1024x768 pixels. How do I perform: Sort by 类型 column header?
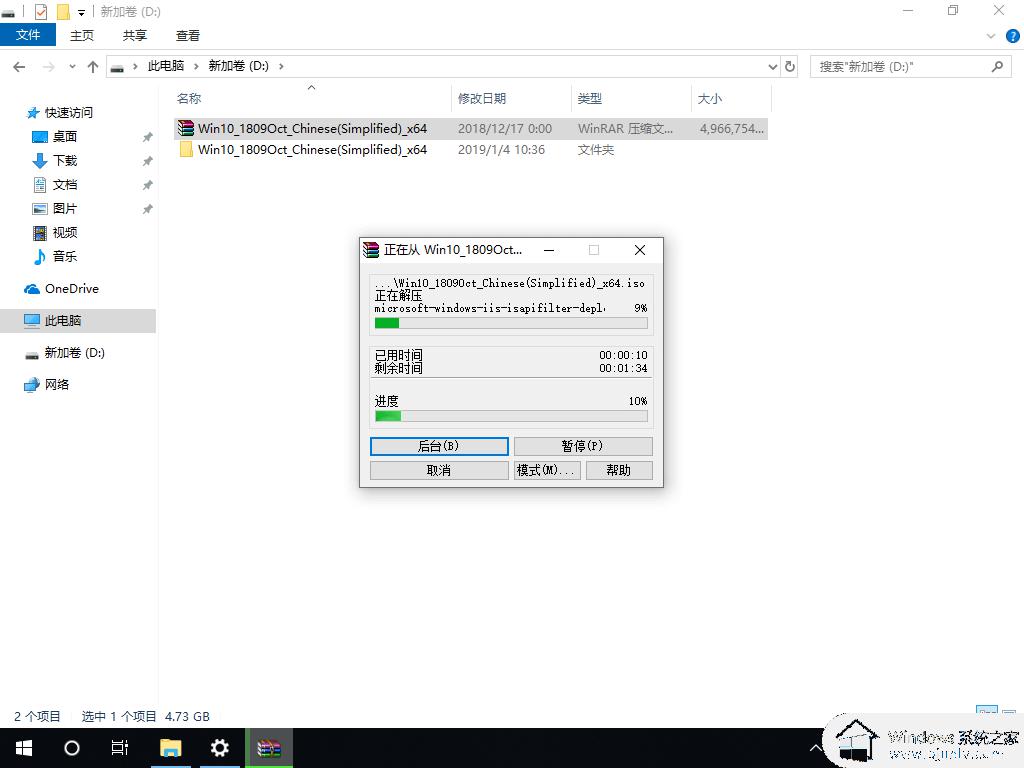click(590, 99)
